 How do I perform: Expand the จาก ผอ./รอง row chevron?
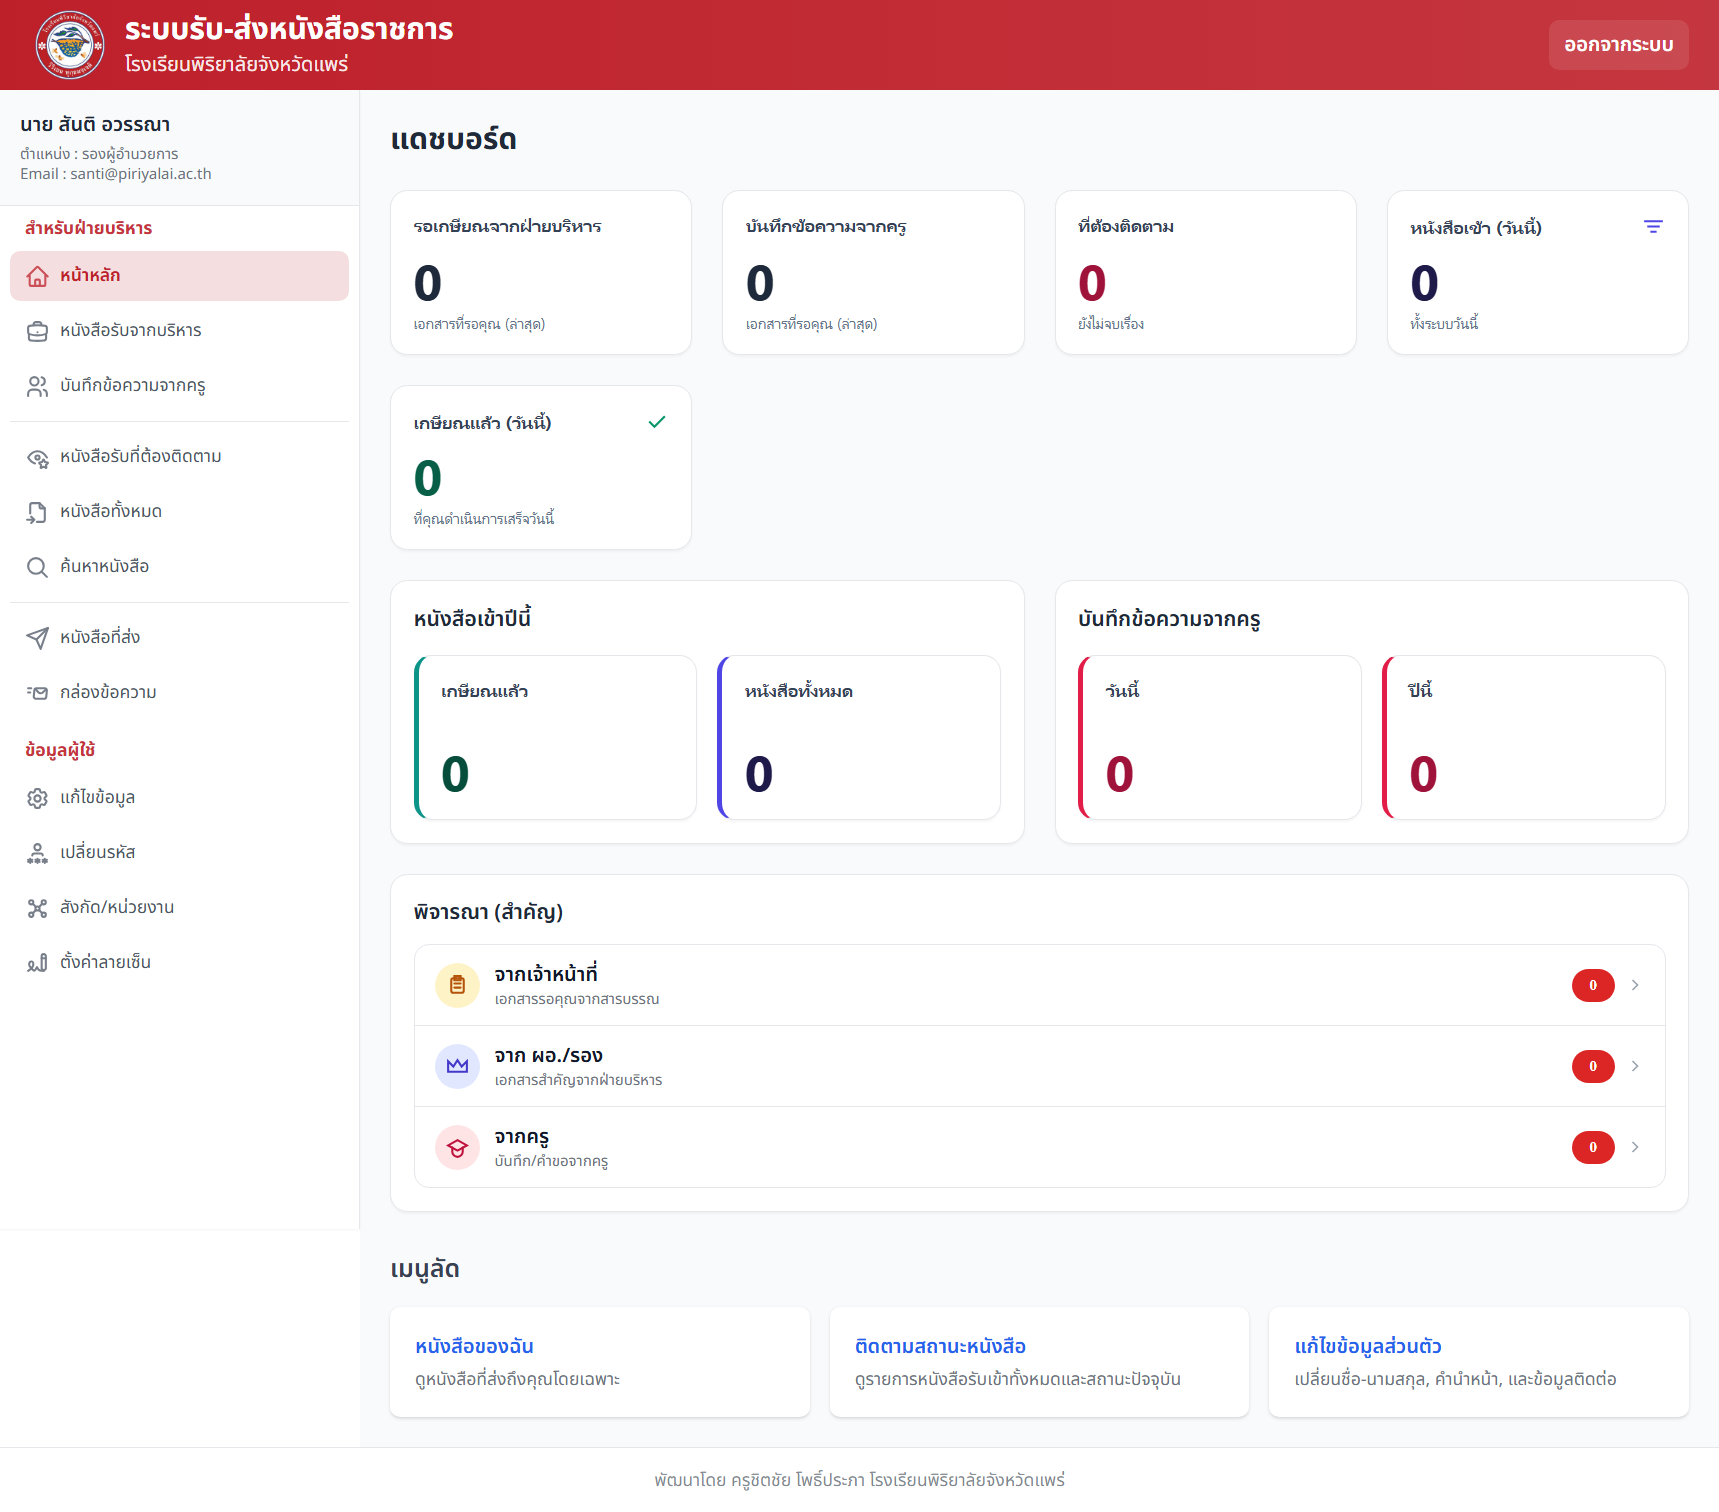click(x=1635, y=1066)
